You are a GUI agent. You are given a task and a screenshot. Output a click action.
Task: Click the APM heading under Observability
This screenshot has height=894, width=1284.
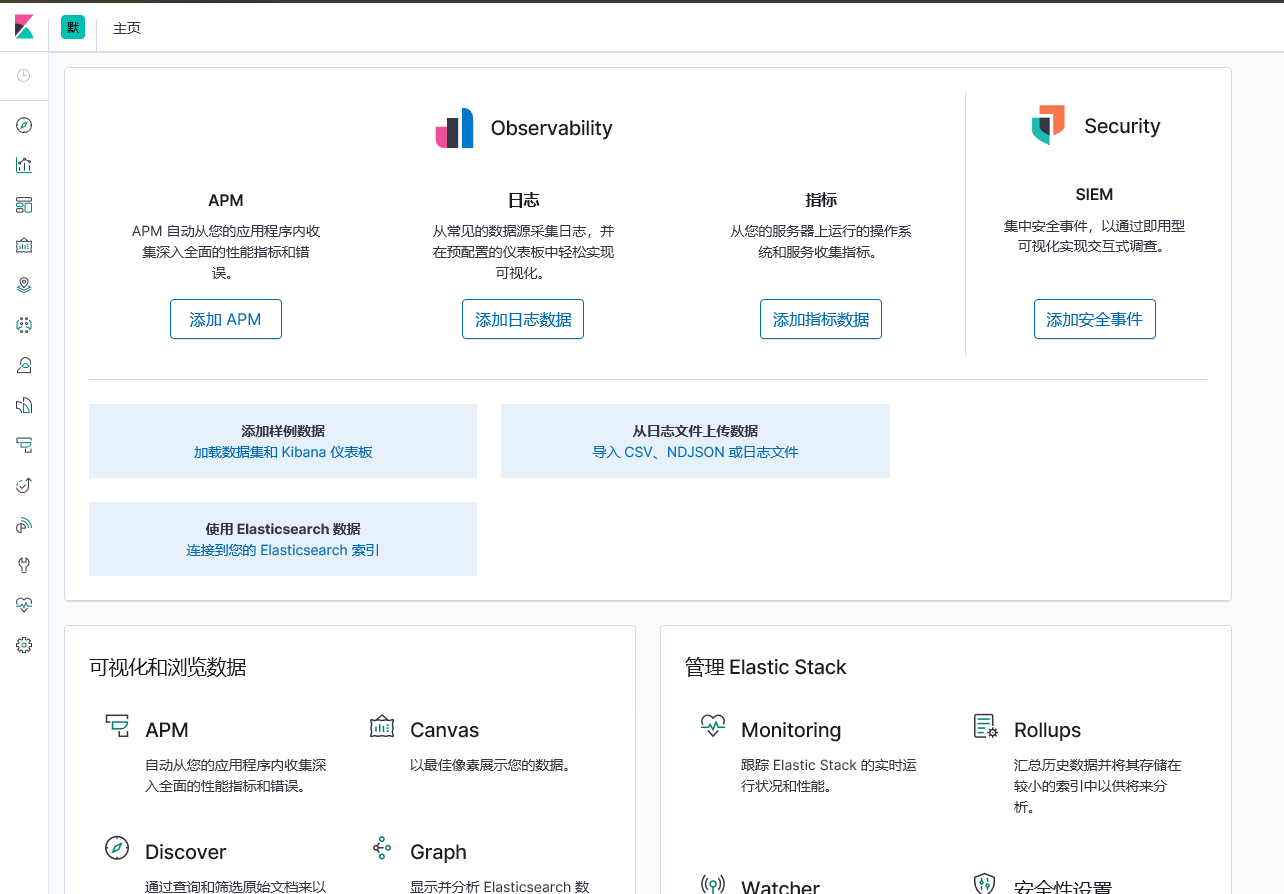tap(226, 200)
